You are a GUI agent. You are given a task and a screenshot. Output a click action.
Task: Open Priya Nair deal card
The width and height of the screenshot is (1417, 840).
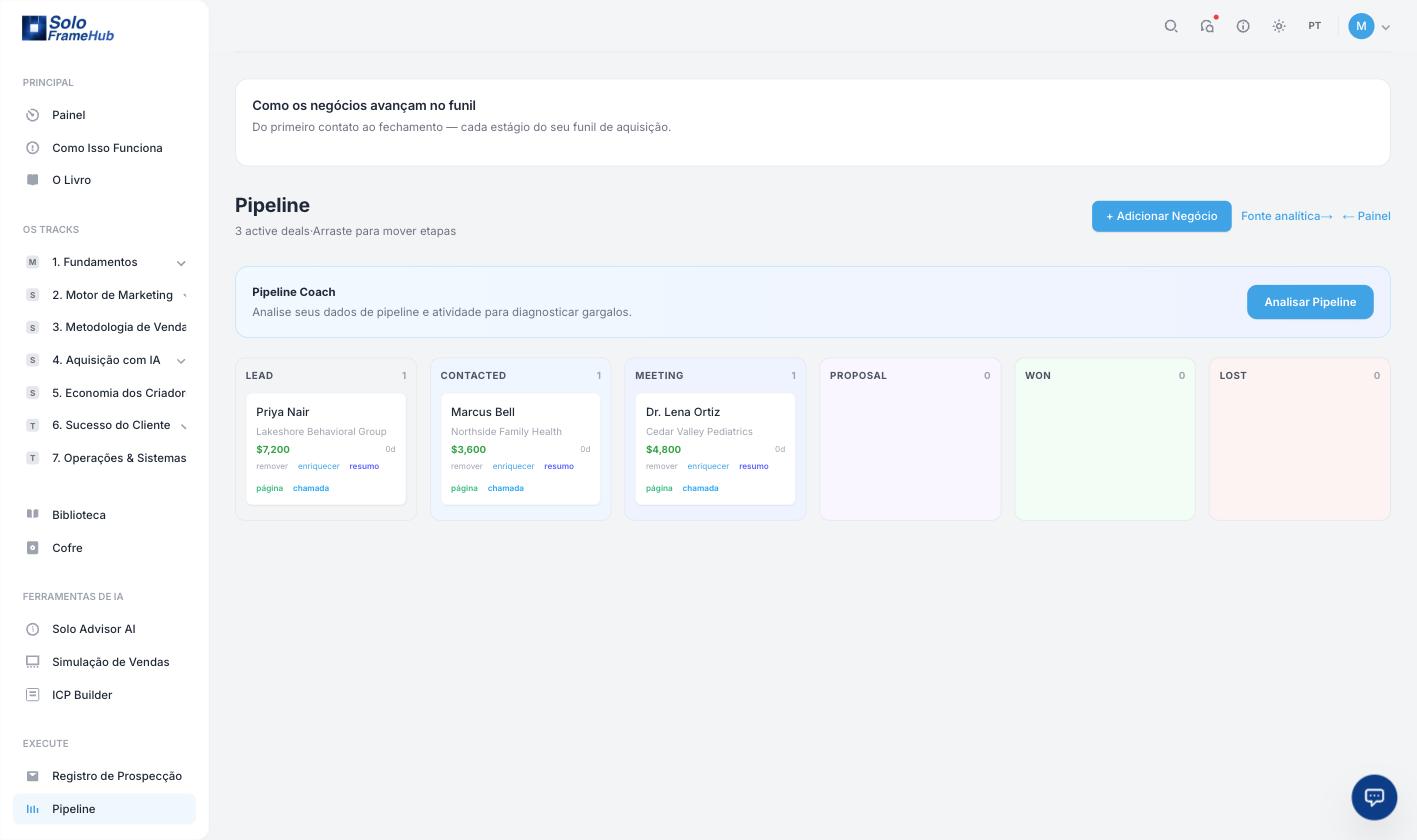click(326, 449)
